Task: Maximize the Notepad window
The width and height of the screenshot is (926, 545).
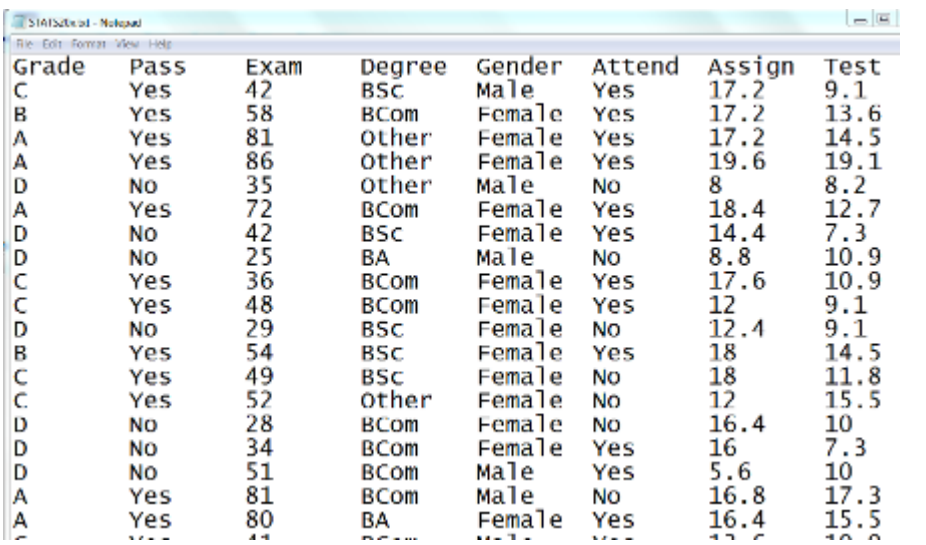Action: click(884, 20)
